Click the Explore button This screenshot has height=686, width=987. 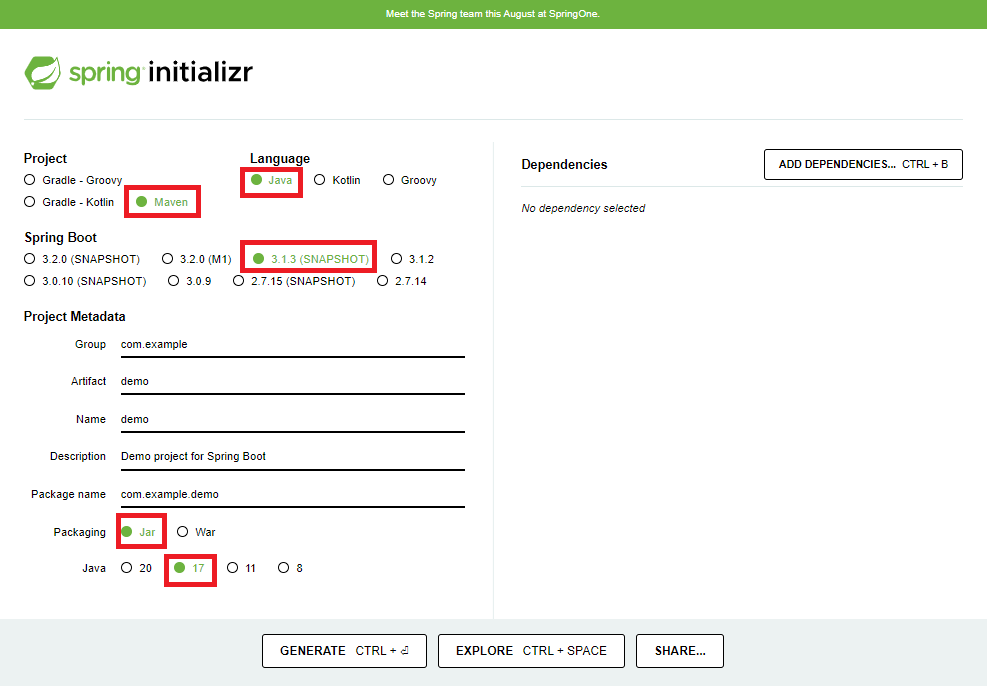(531, 651)
